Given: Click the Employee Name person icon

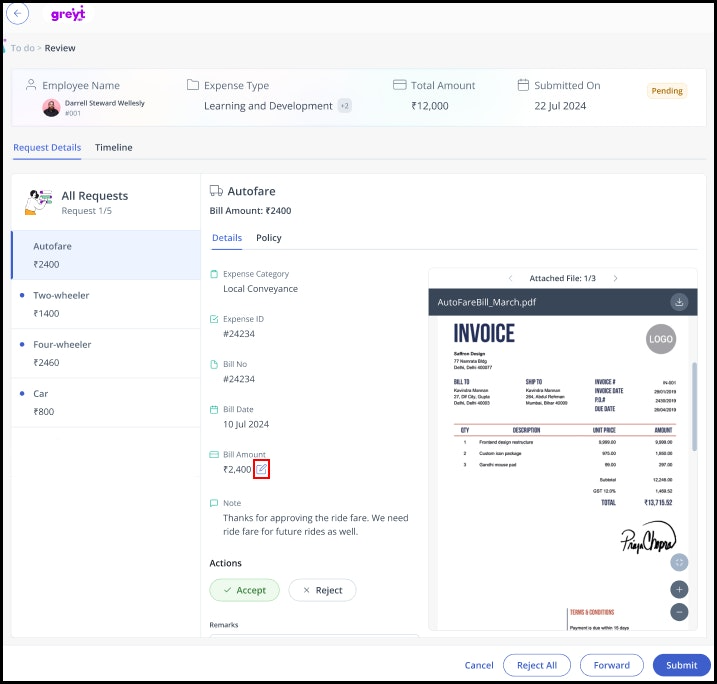Looking at the screenshot, I should point(31,85).
